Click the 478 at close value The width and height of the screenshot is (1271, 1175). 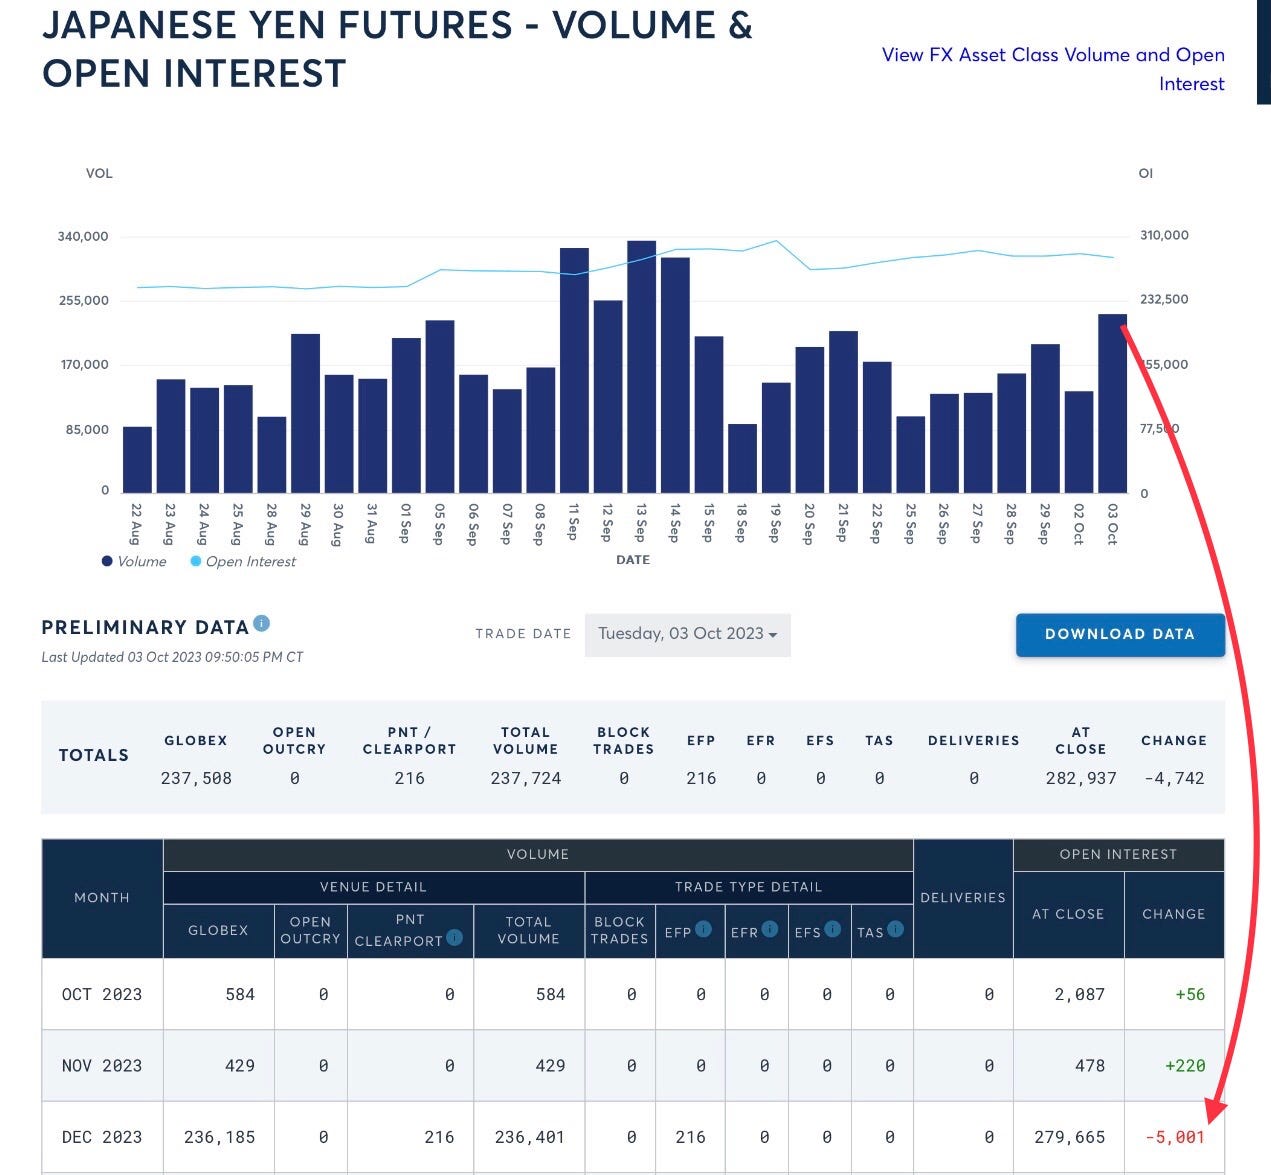[1090, 1066]
